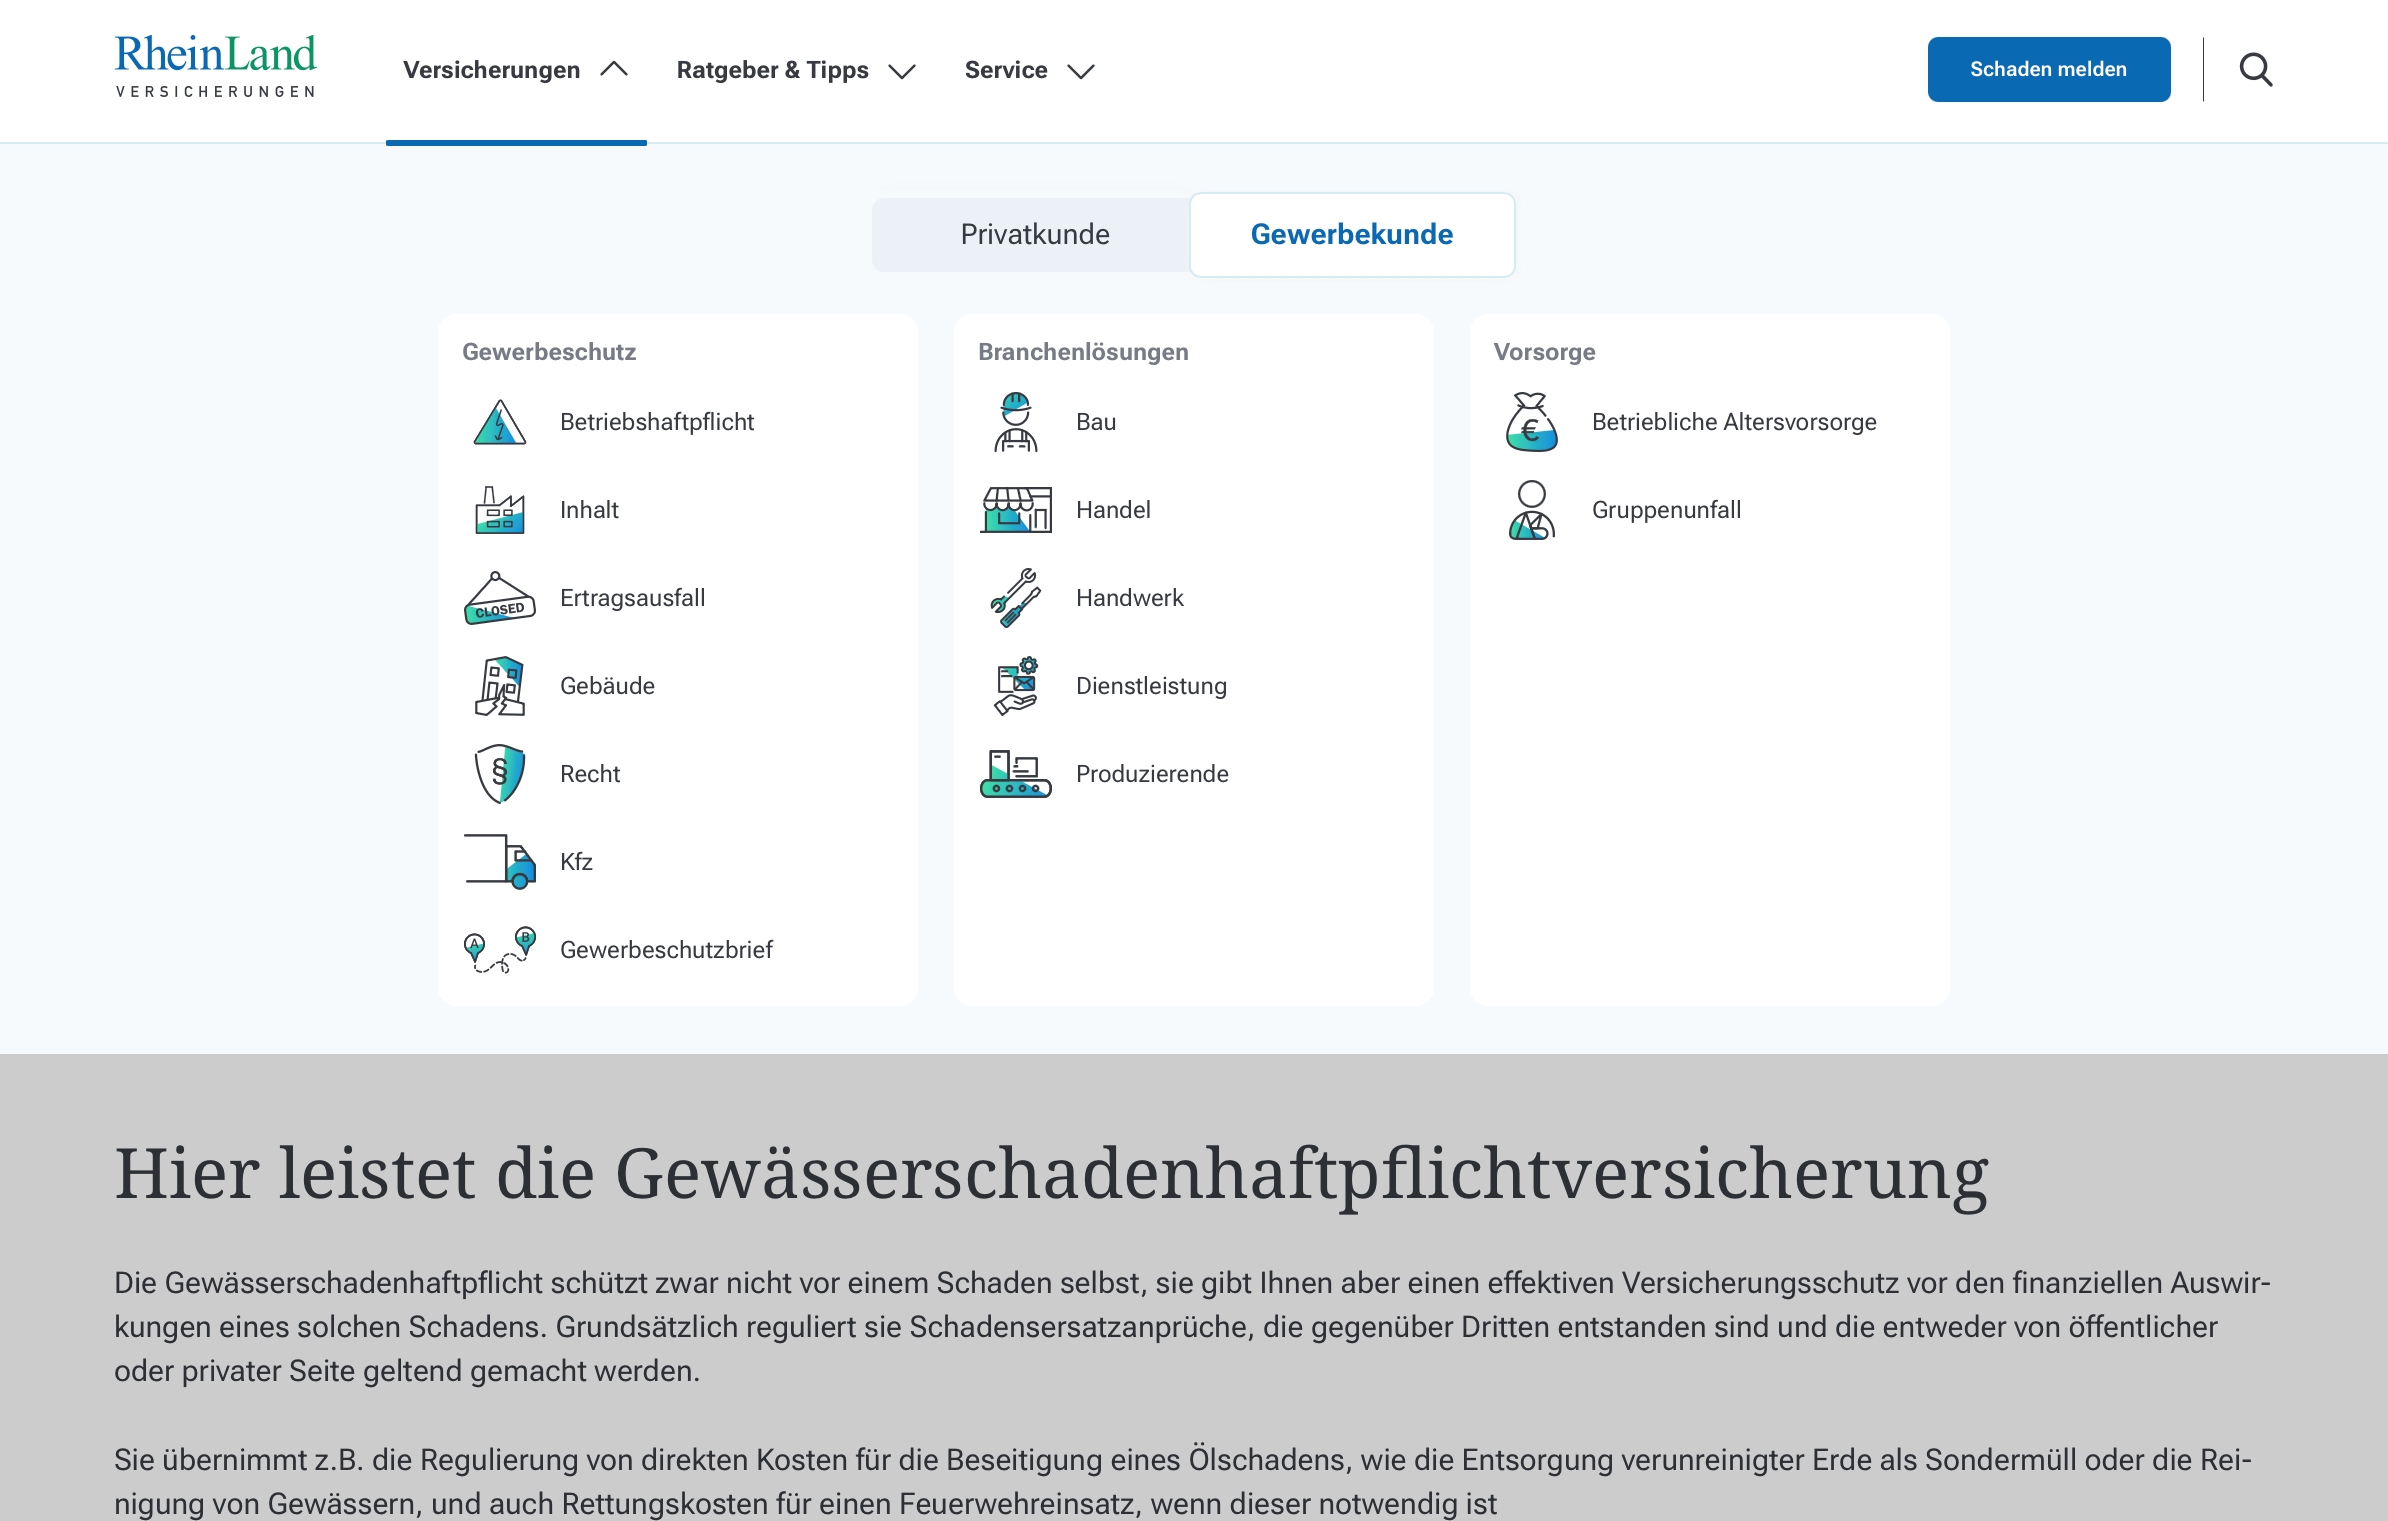Click the paragraph shield Recht icon

(499, 774)
